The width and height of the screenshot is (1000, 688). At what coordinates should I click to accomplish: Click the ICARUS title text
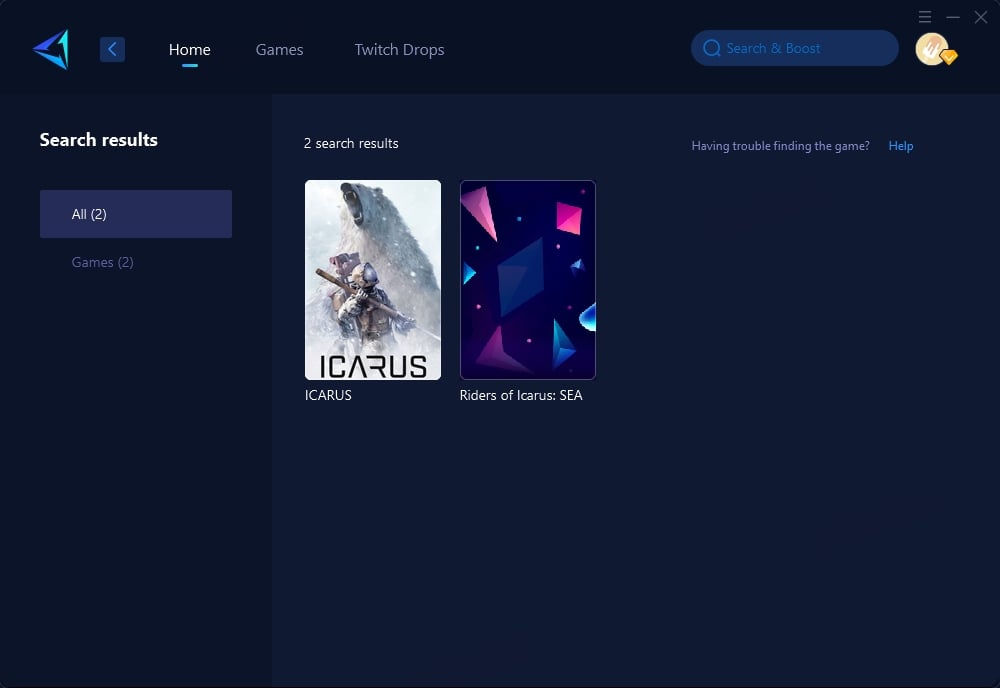[328, 395]
